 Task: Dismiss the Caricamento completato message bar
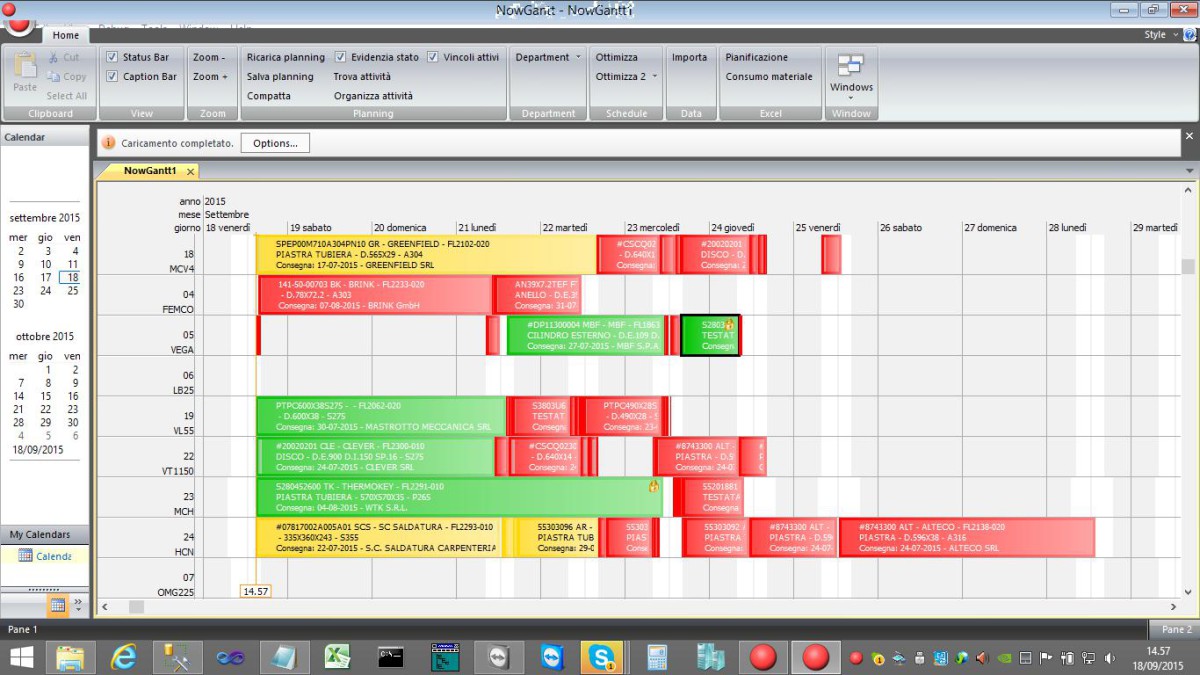(x=1189, y=136)
